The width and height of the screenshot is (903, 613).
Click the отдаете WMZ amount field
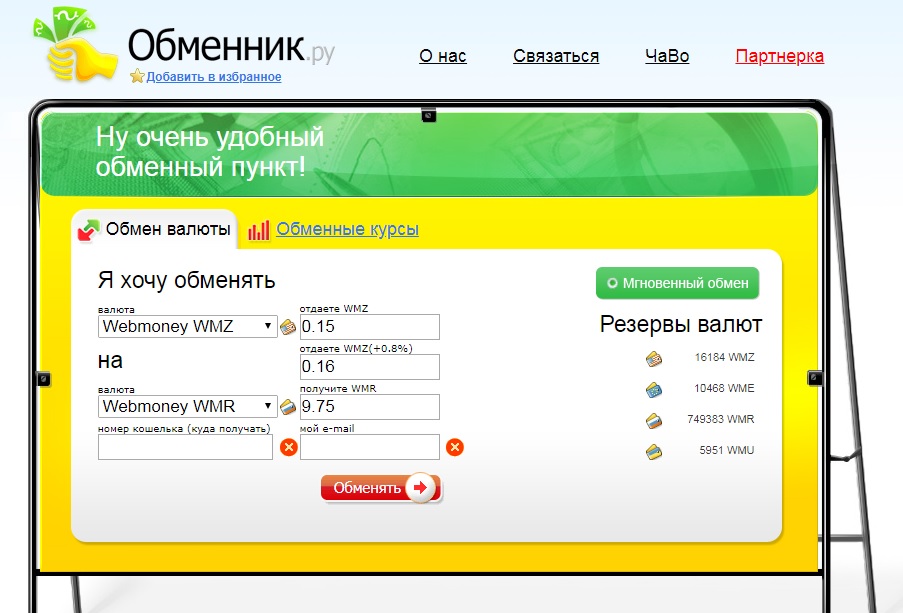point(370,327)
